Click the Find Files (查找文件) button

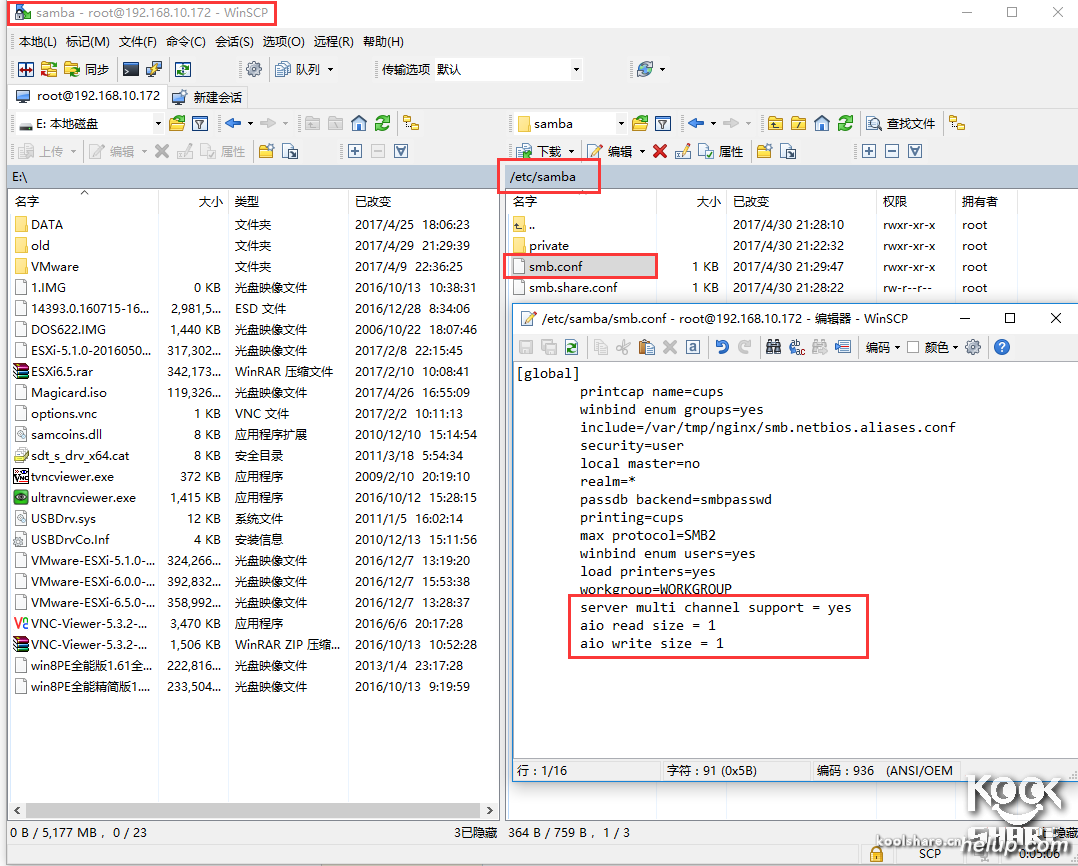pyautogui.click(x=901, y=124)
